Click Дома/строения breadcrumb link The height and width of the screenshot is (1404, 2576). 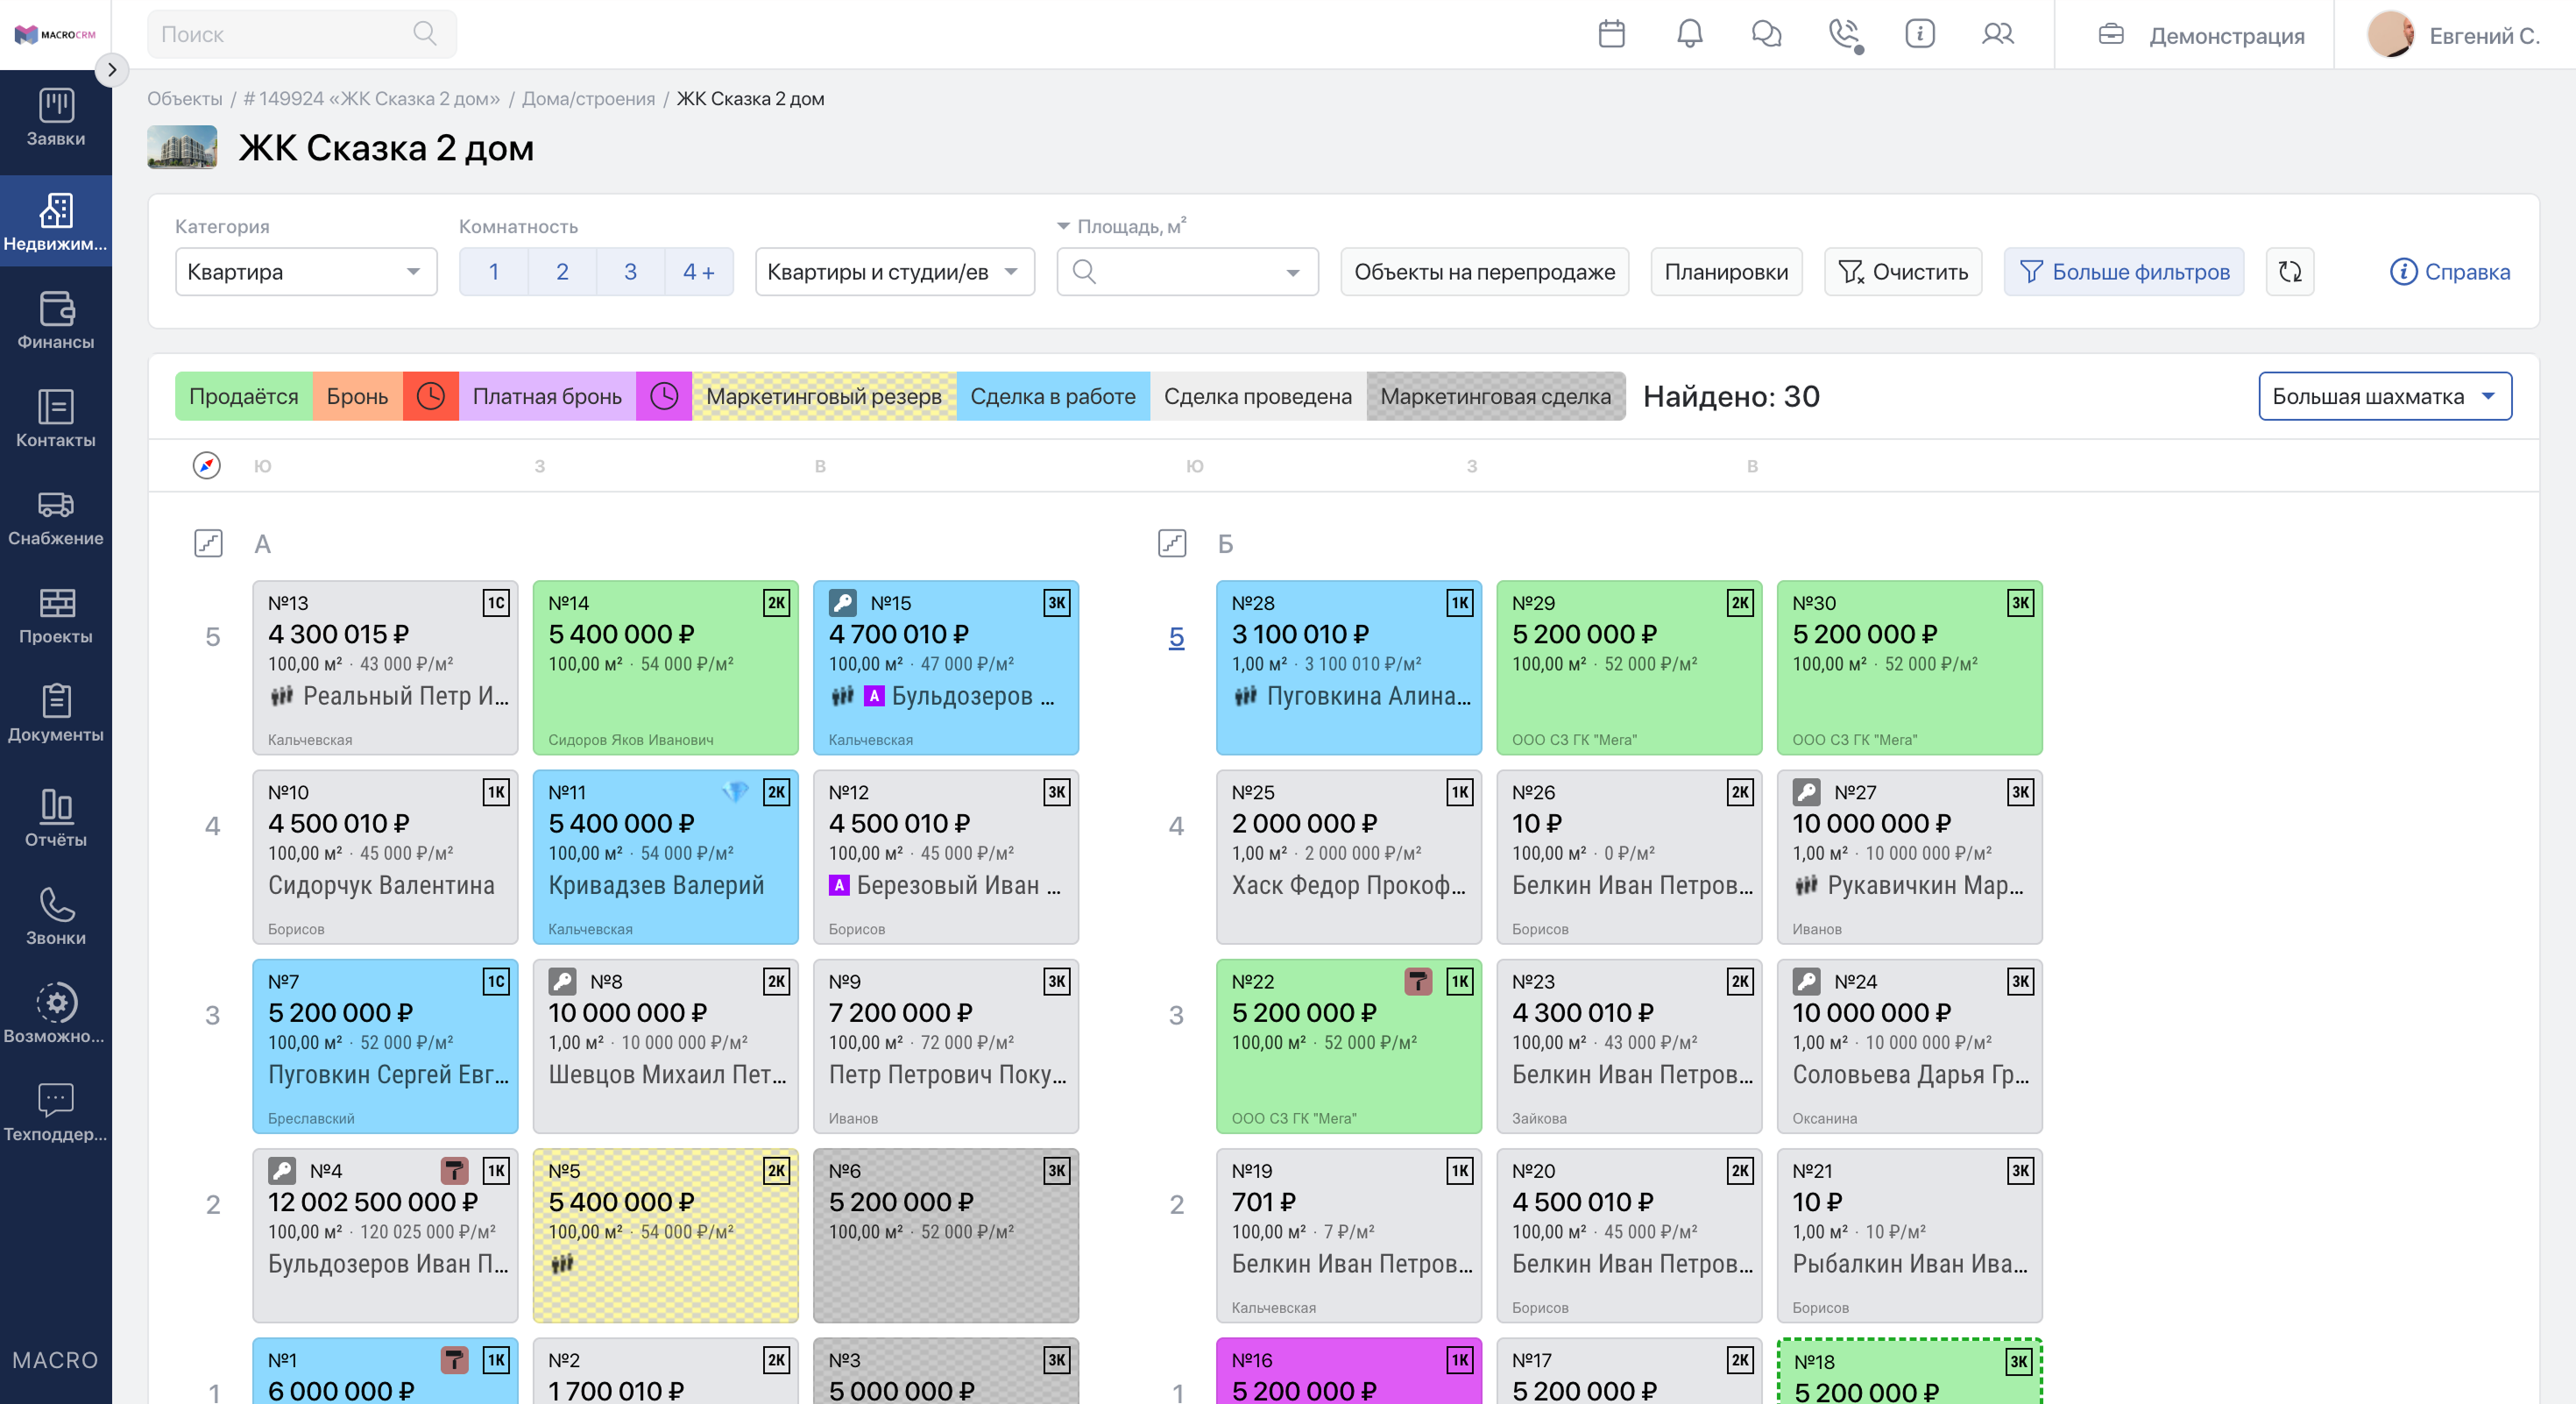(589, 99)
